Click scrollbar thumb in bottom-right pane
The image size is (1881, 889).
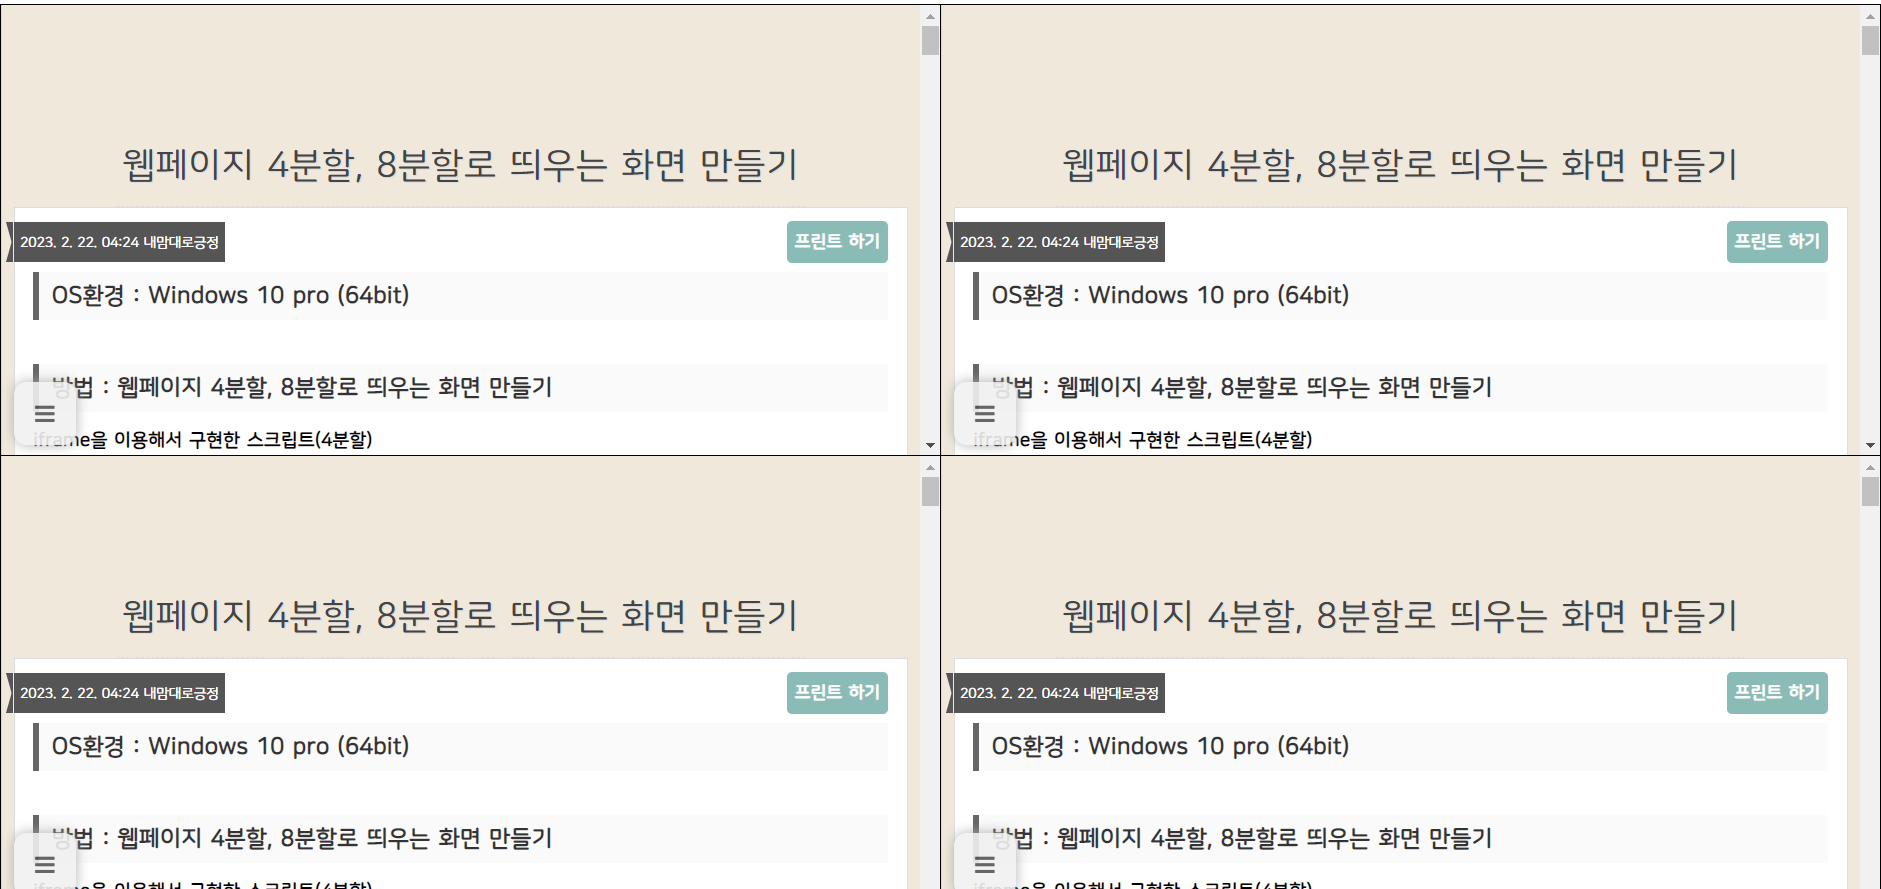coord(1870,492)
